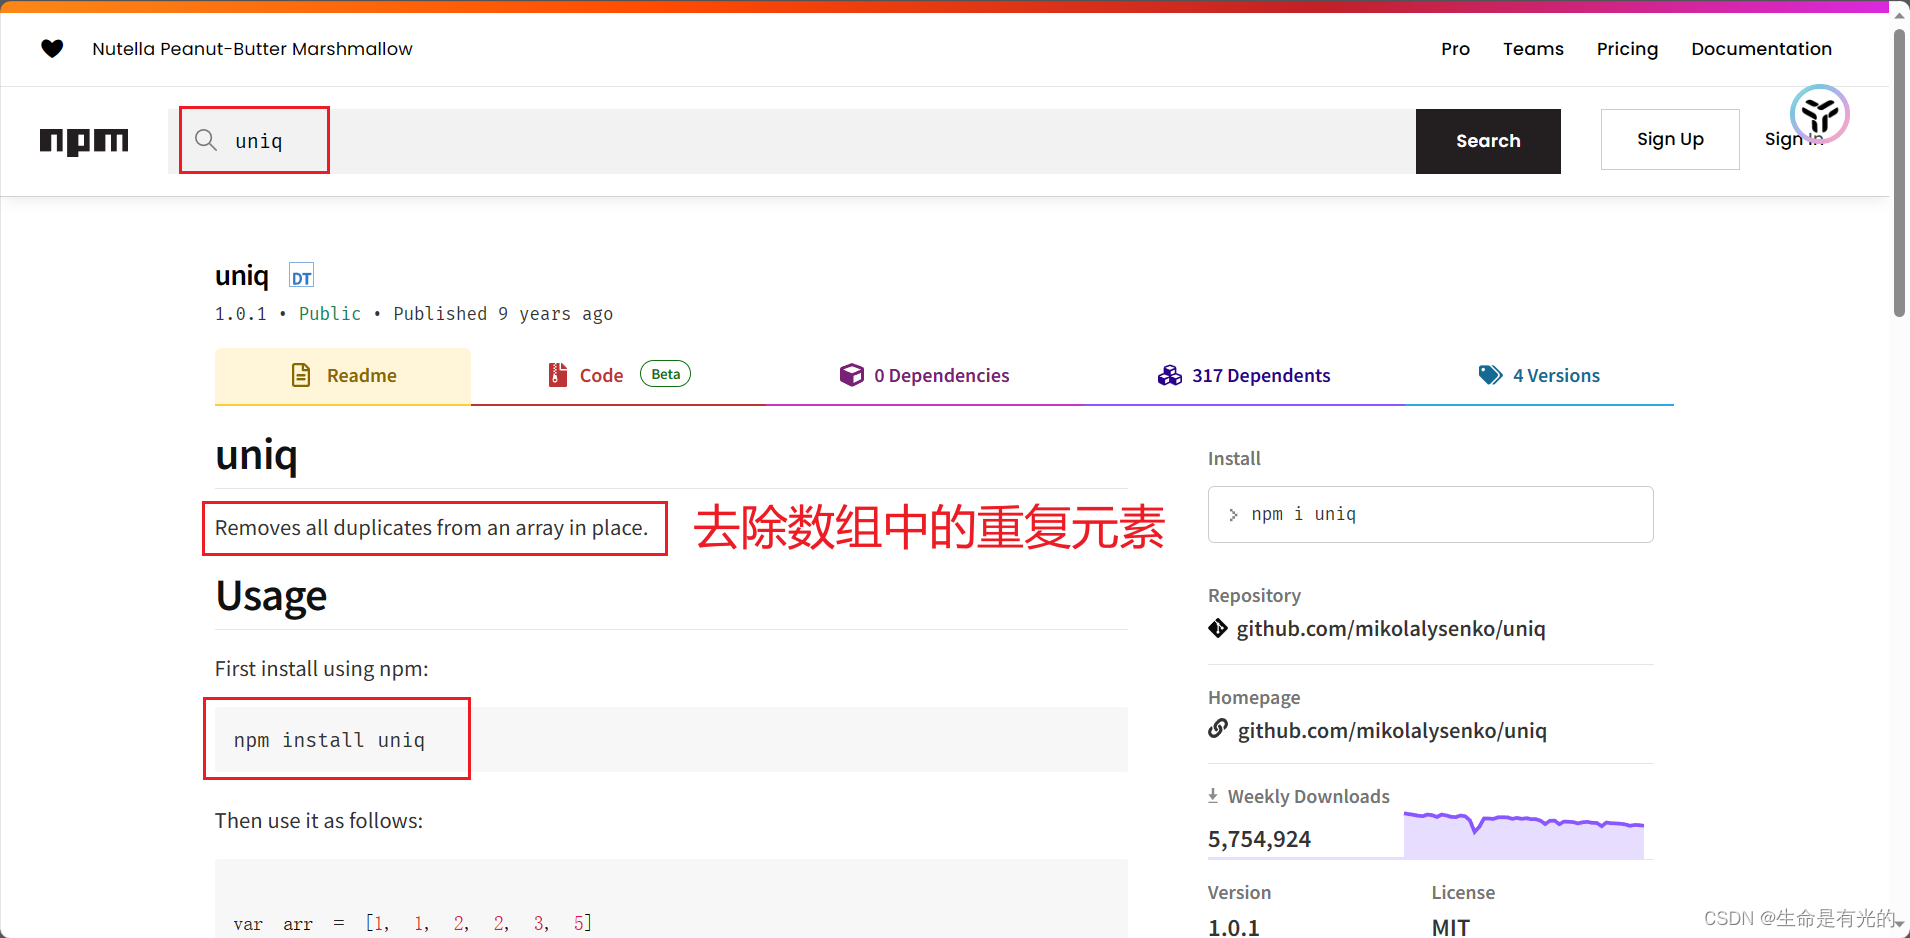
Task: Open Homepage link github.com/mikolalysenko/uniq
Action: click(1392, 731)
